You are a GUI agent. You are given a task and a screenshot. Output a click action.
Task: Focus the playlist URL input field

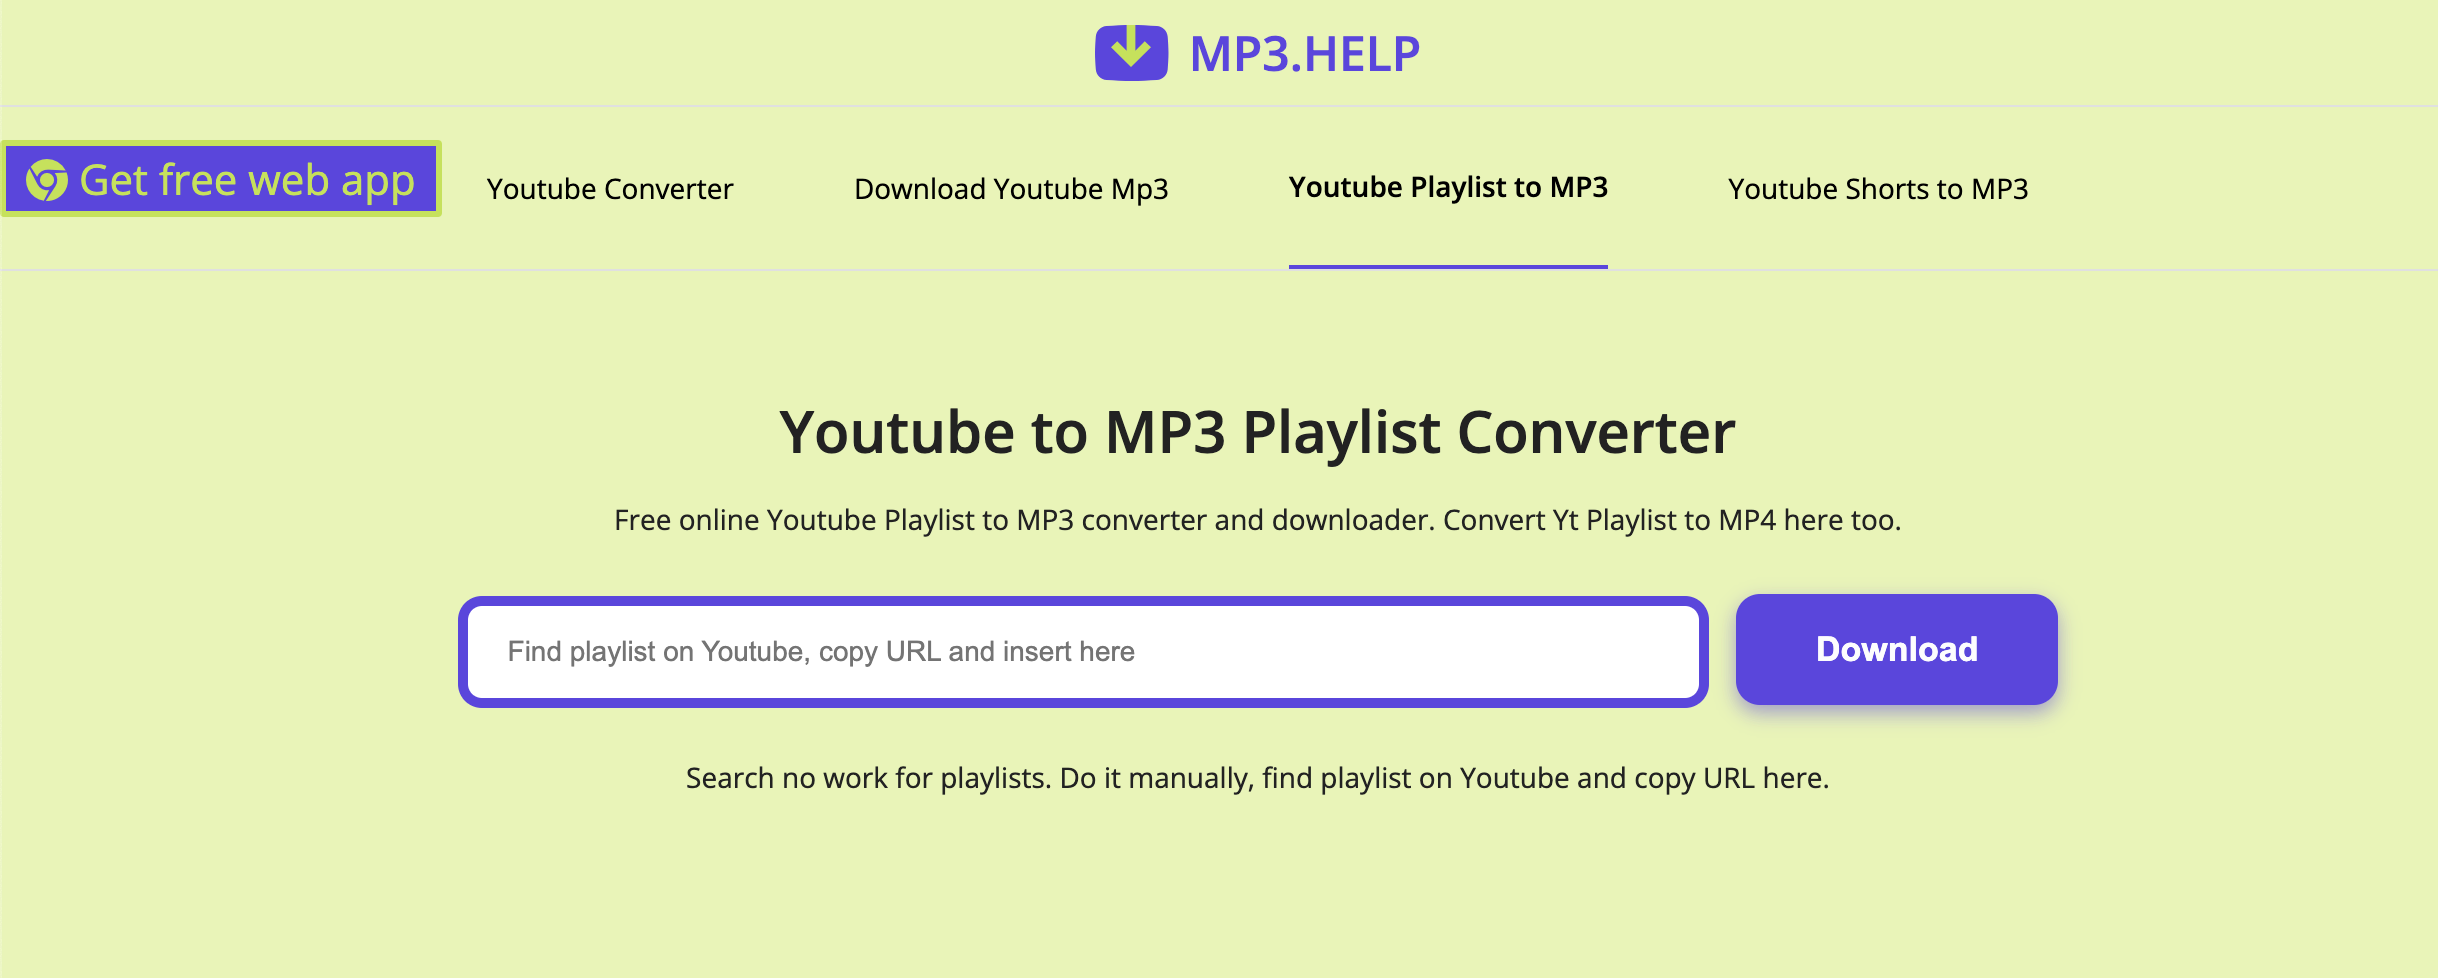point(1083,652)
